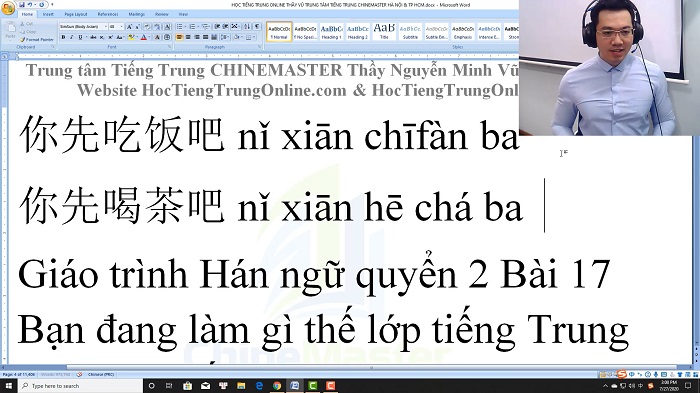Open the Line Spacing dropdown
Image resolution: width=700 pixels, height=393 pixels.
pos(225,37)
